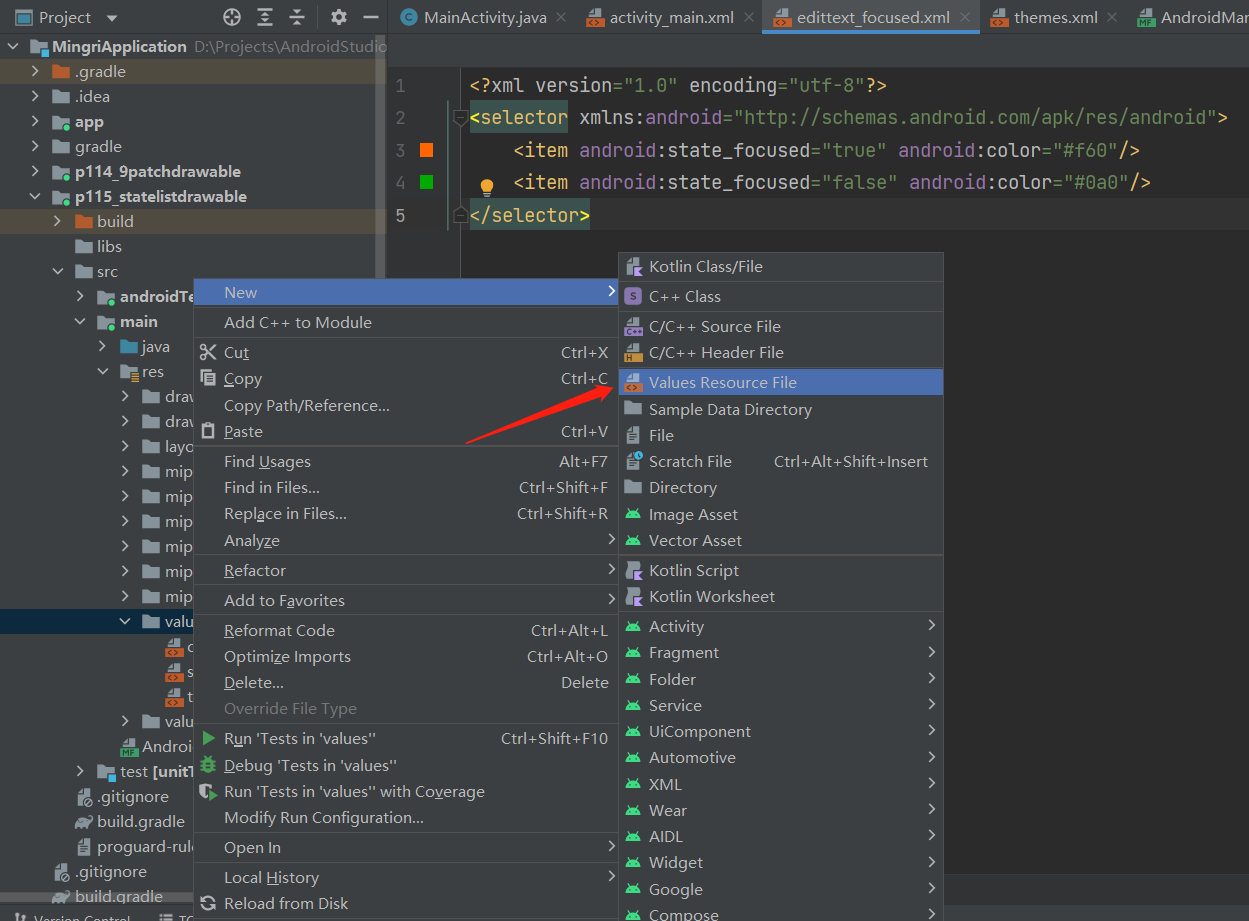Choose Reformat Code
Image resolution: width=1249 pixels, height=921 pixels.
pyautogui.click(x=406, y=630)
